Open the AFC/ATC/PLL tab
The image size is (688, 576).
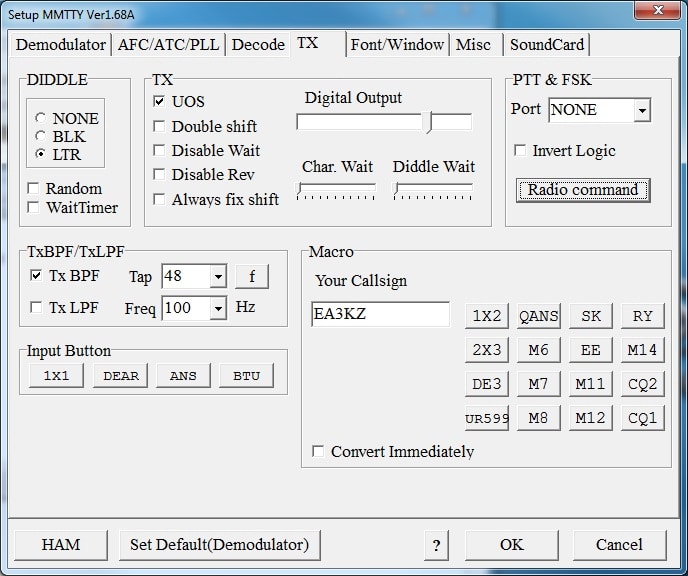(168, 45)
